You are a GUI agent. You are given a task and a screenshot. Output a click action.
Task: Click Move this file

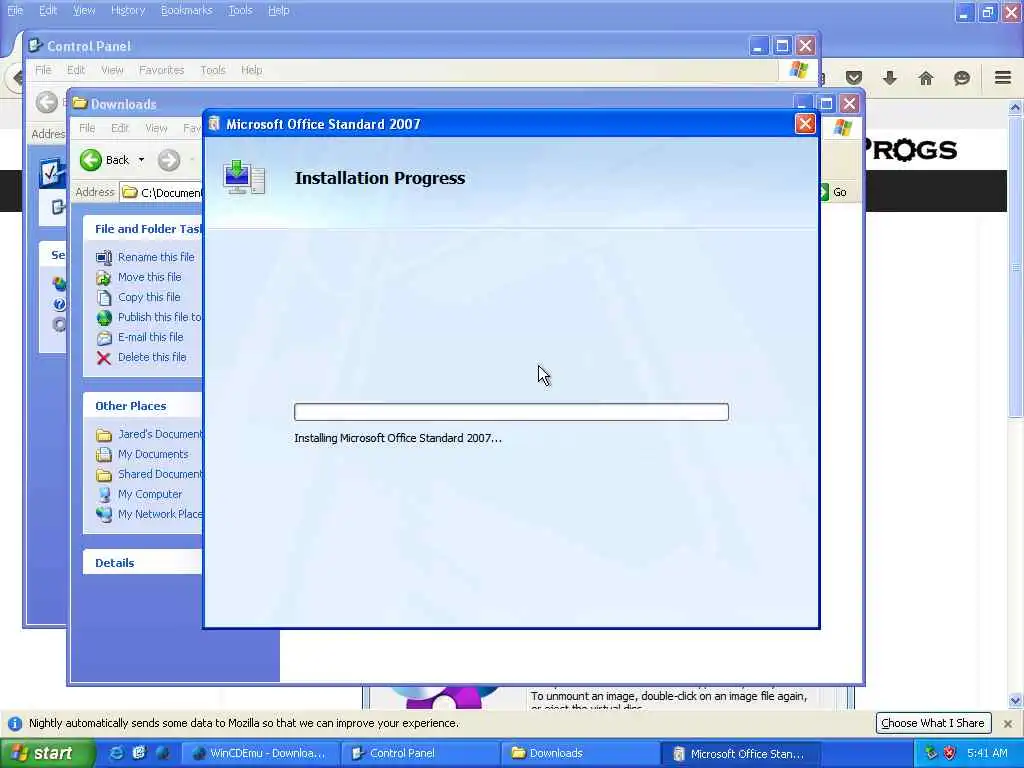150,277
